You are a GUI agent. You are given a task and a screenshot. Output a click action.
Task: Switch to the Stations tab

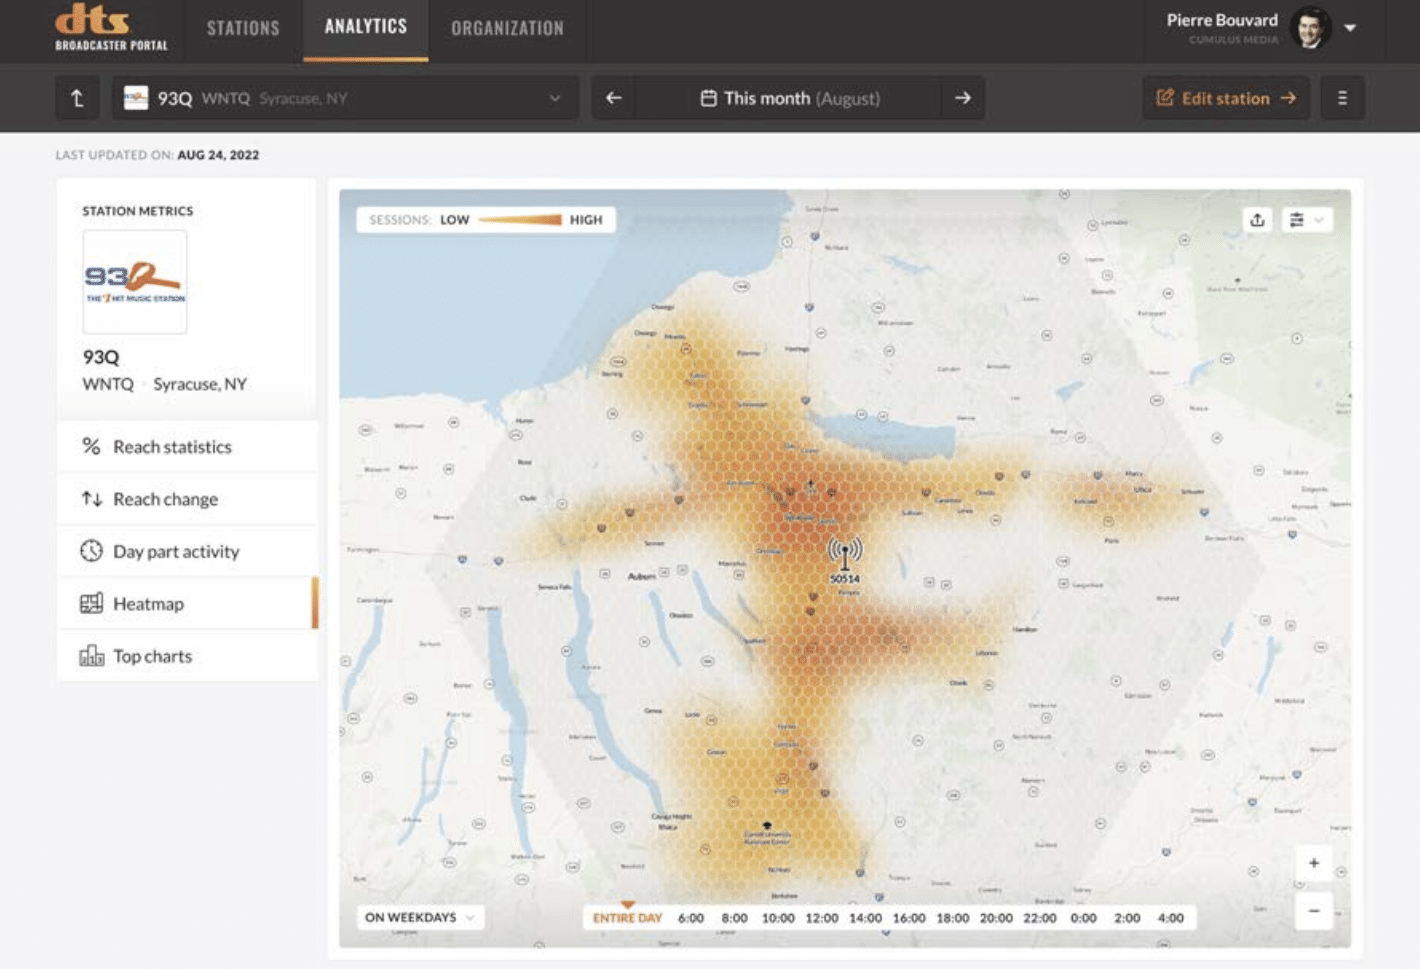(x=243, y=28)
